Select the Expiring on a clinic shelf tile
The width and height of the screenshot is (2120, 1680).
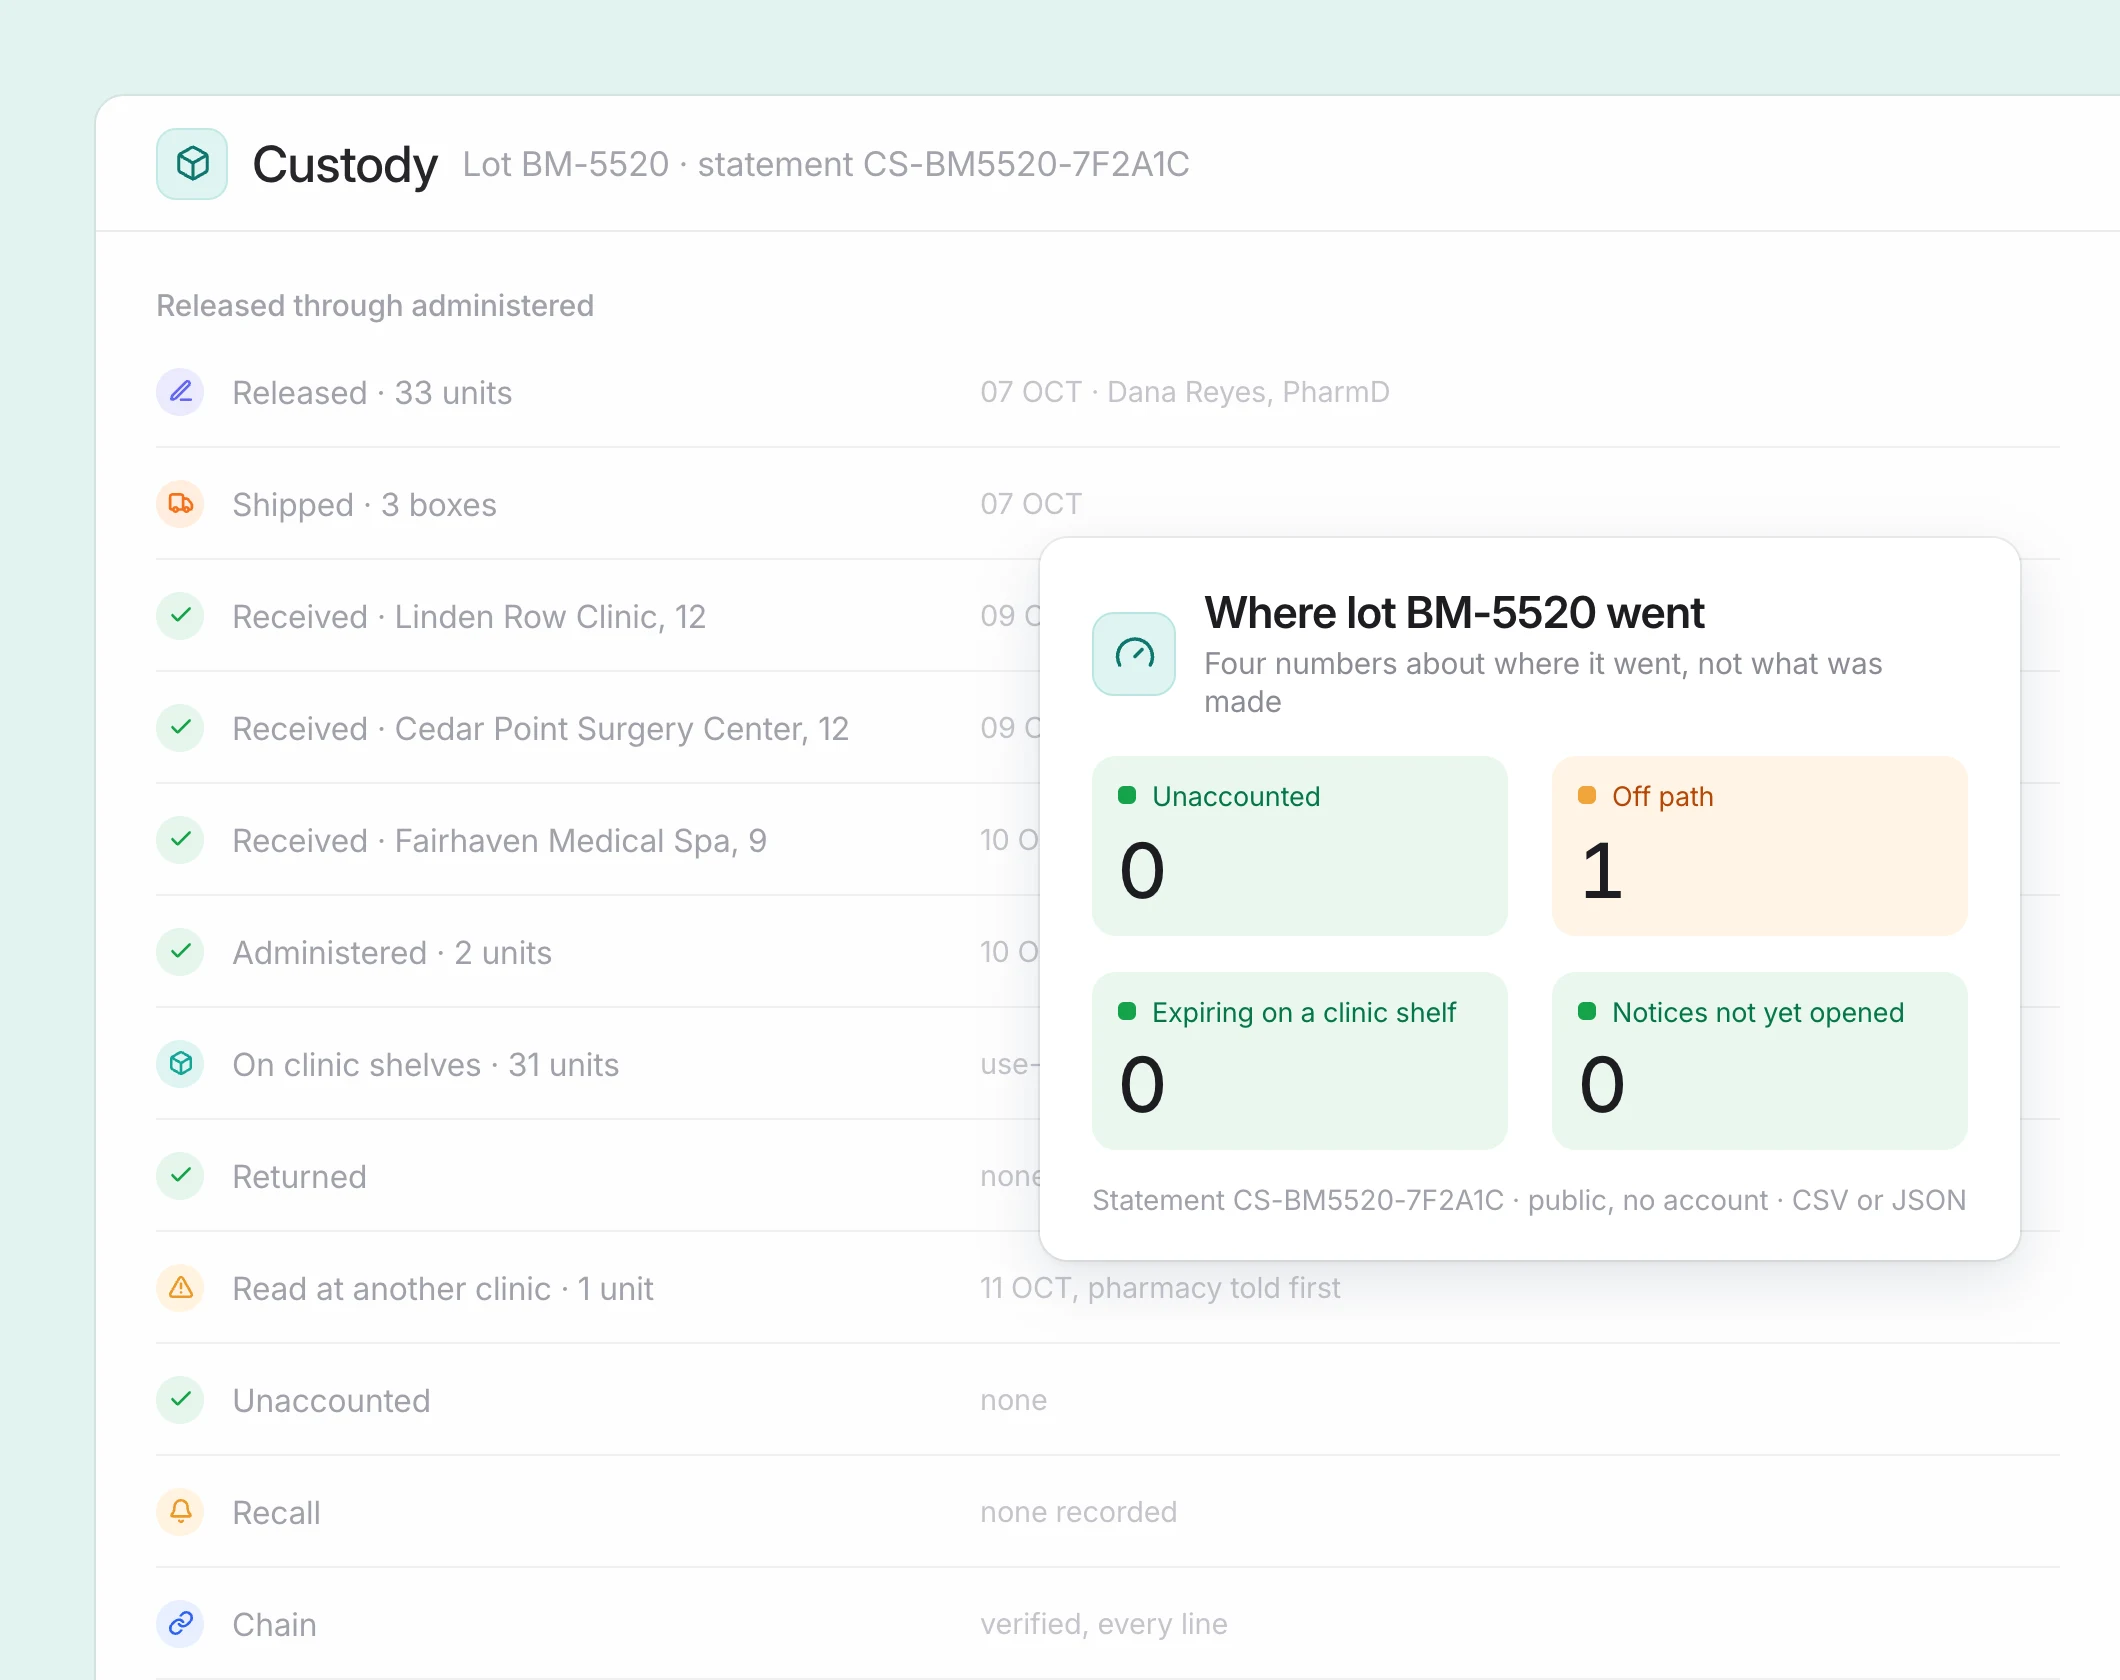1300,1061
